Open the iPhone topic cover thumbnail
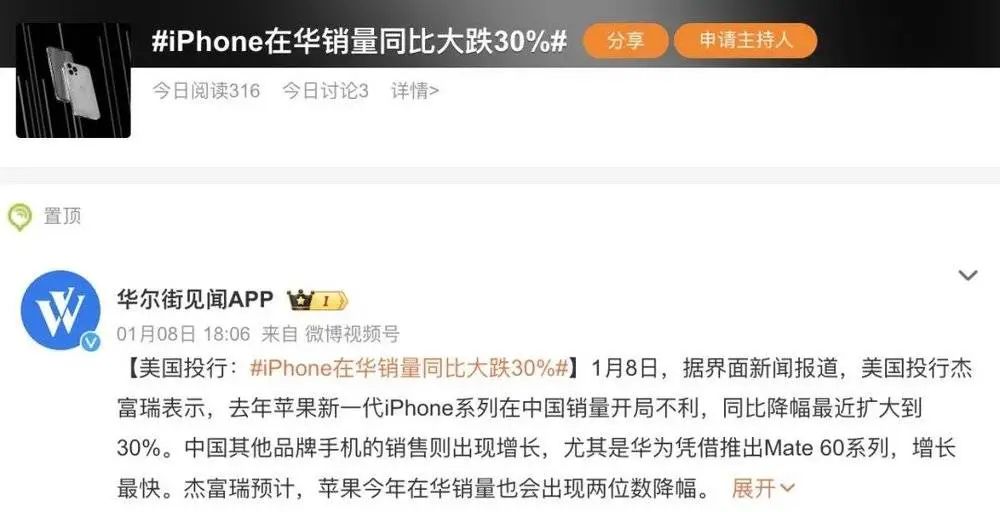The width and height of the screenshot is (1000, 512). 73,80
